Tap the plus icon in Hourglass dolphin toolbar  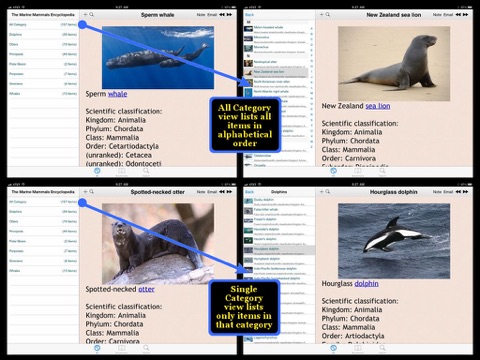(x=322, y=192)
